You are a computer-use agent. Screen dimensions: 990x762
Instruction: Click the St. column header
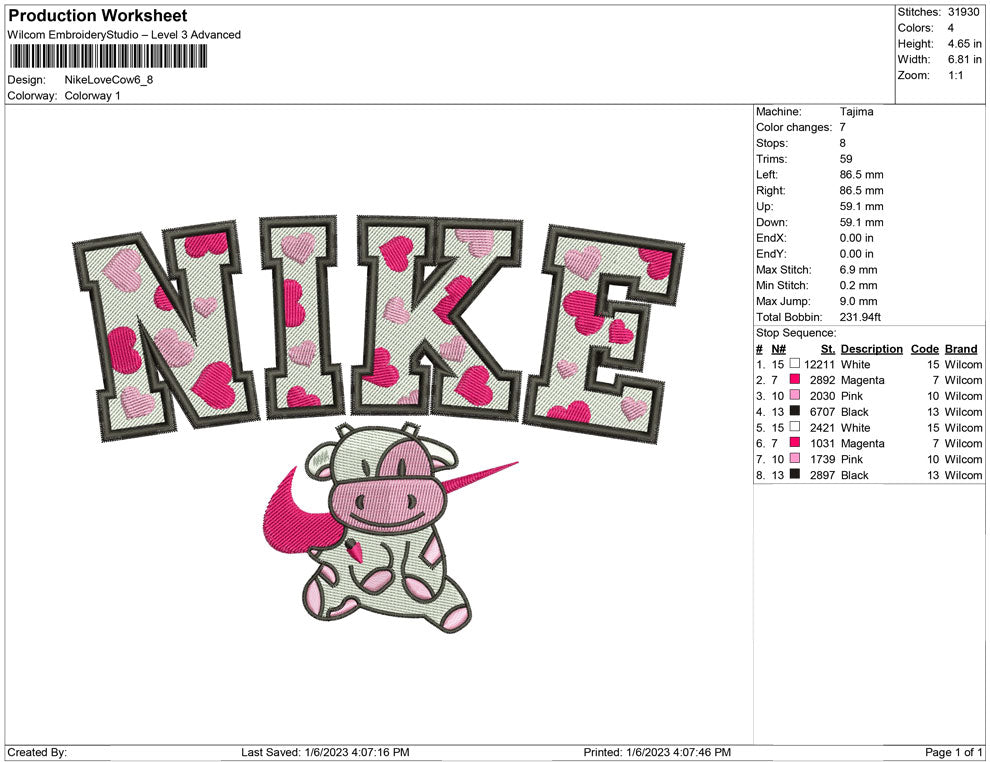coord(826,348)
